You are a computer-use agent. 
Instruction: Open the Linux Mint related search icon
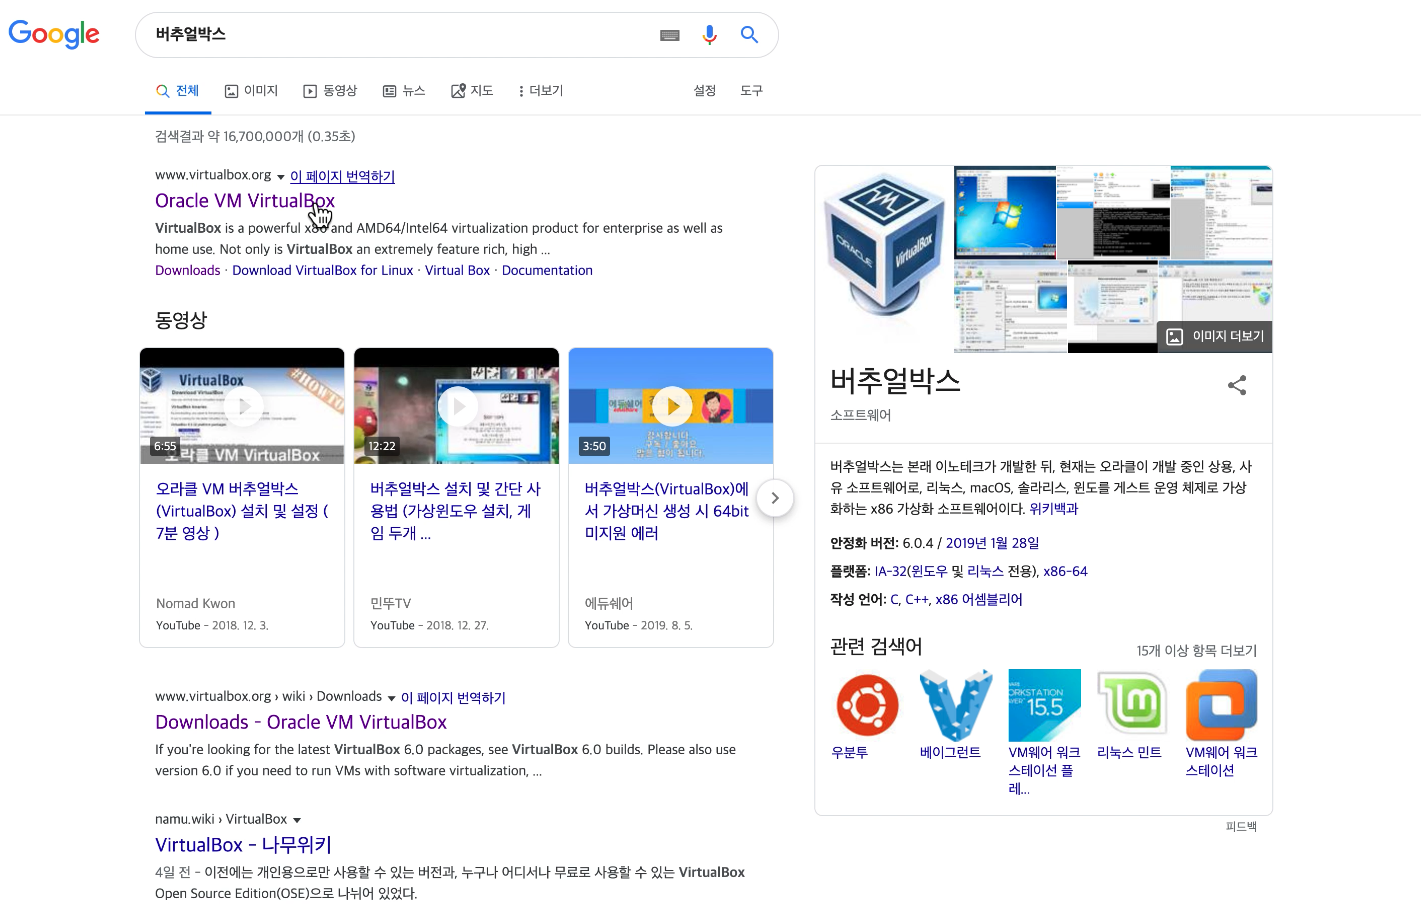coord(1133,705)
